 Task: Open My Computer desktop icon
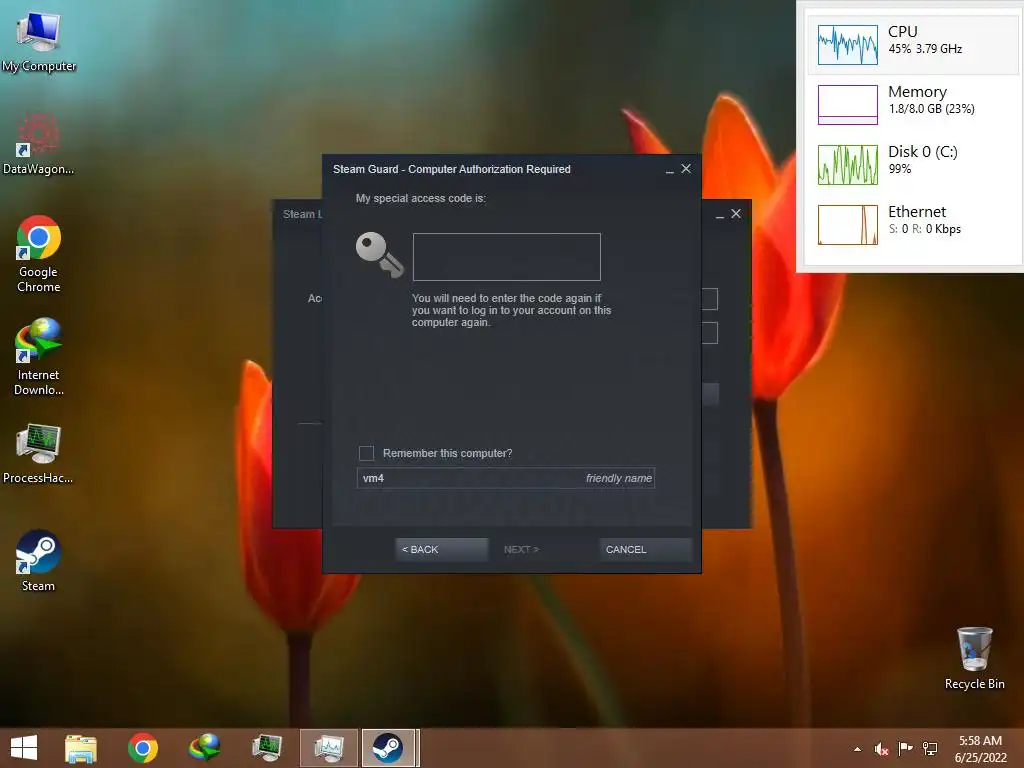39,42
